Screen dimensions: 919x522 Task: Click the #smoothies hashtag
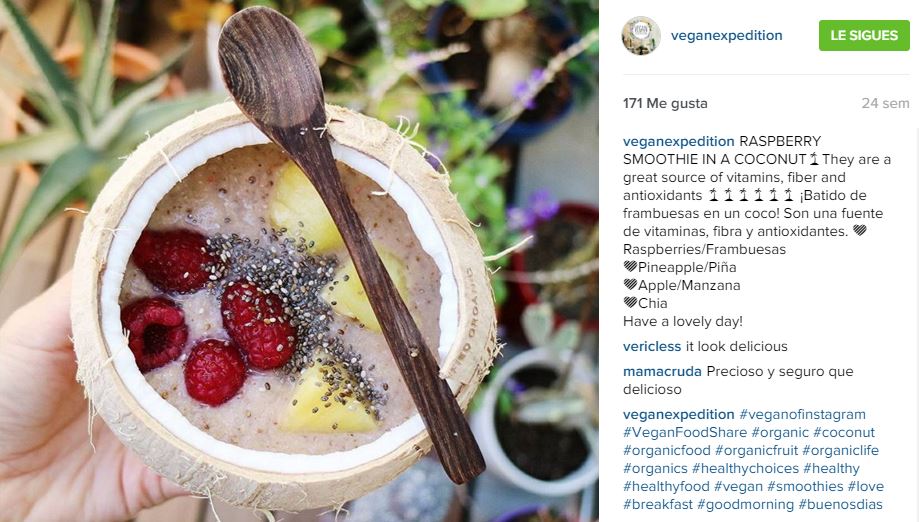[805, 486]
